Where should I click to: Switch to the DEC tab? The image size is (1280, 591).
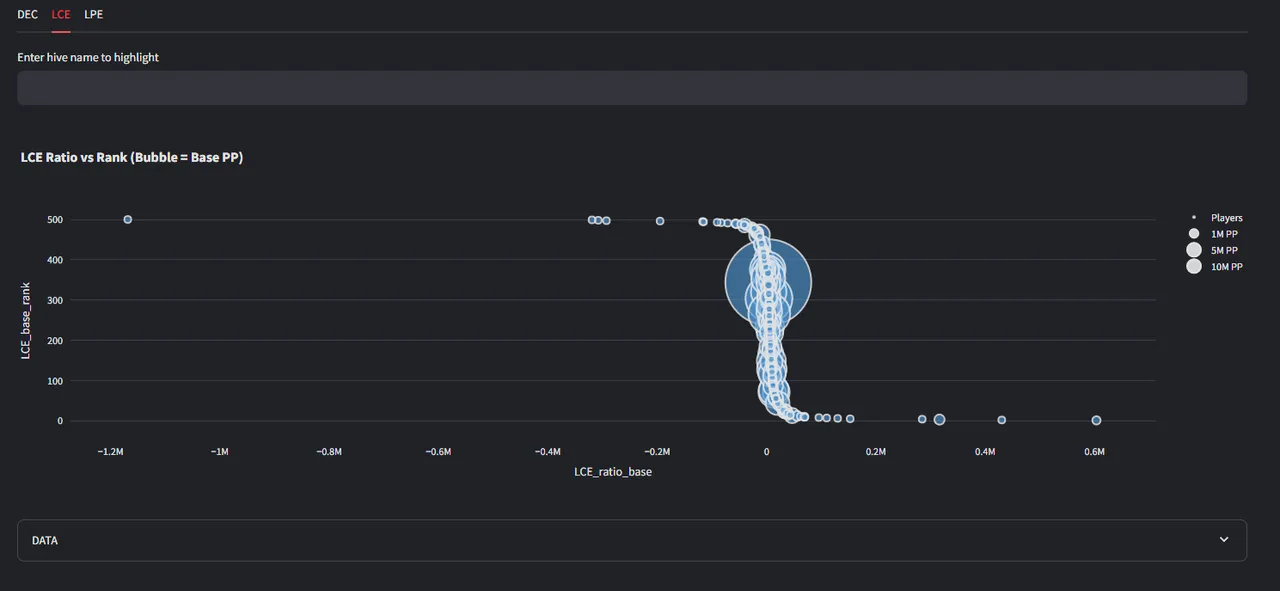pyautogui.click(x=27, y=14)
